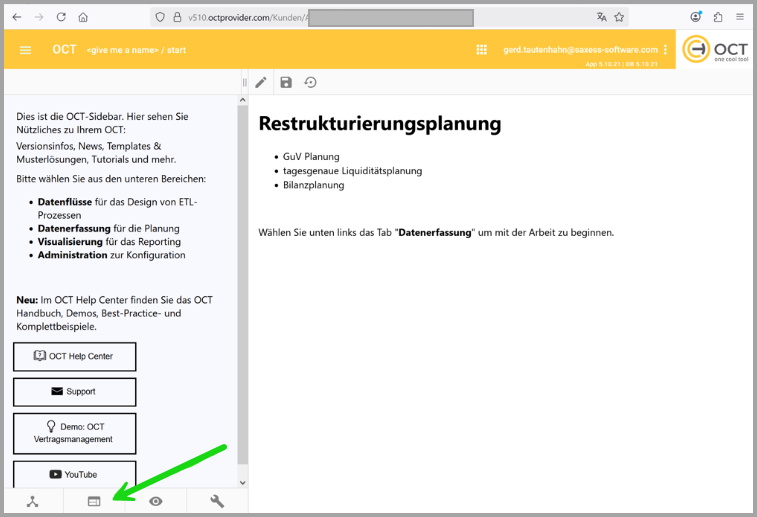Switch to Datenerfassung window tab icon

[x=94, y=502]
